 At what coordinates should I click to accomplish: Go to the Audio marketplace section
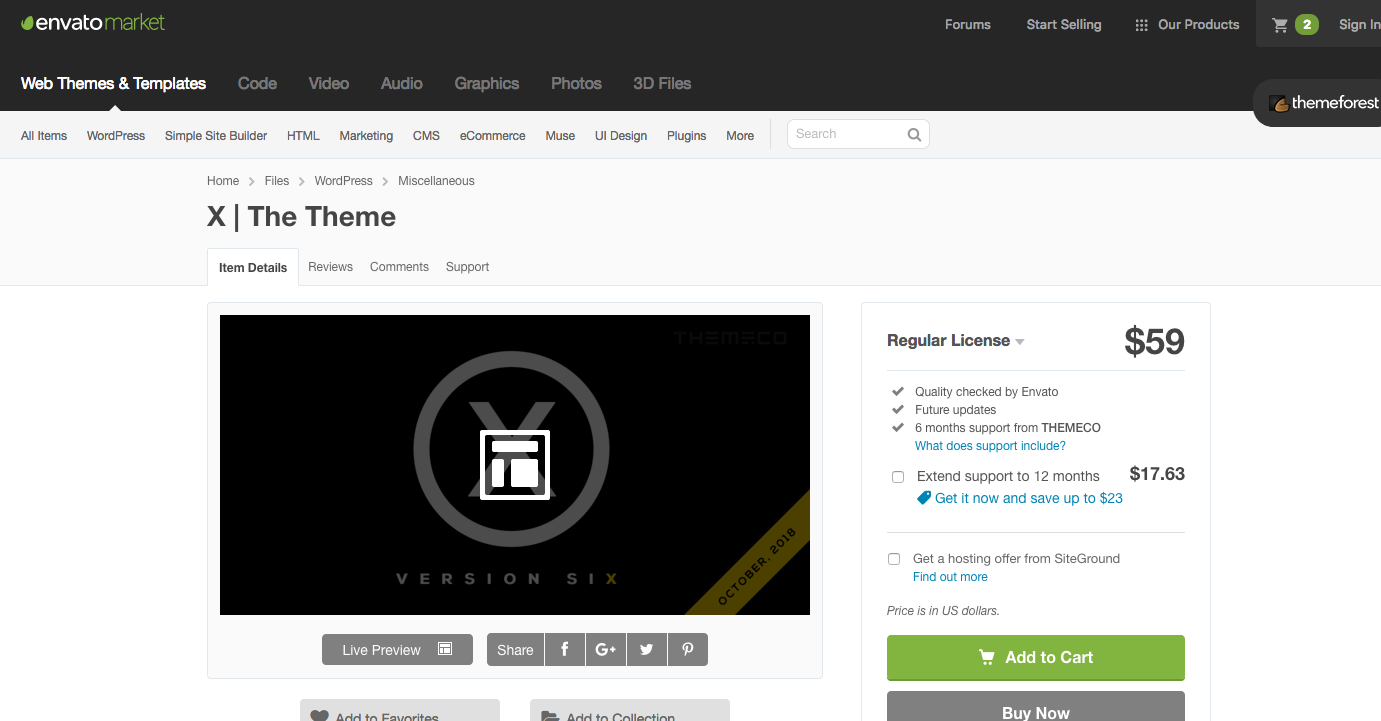402,84
